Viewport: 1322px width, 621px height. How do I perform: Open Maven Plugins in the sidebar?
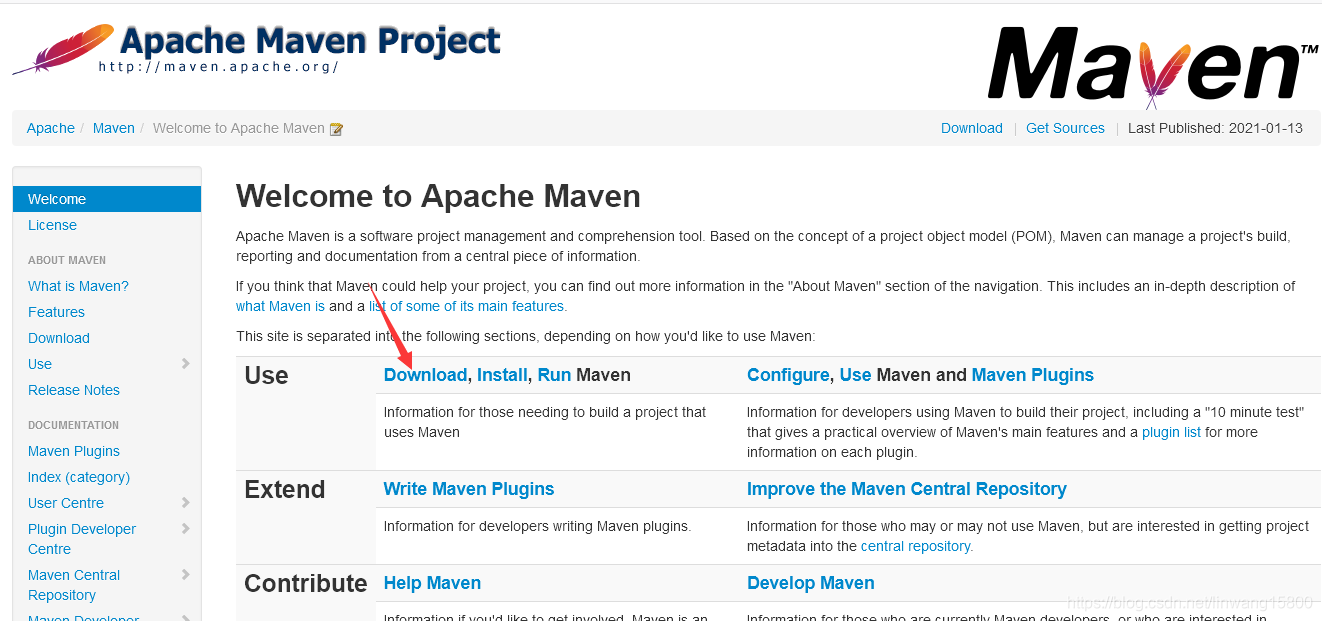click(x=74, y=451)
